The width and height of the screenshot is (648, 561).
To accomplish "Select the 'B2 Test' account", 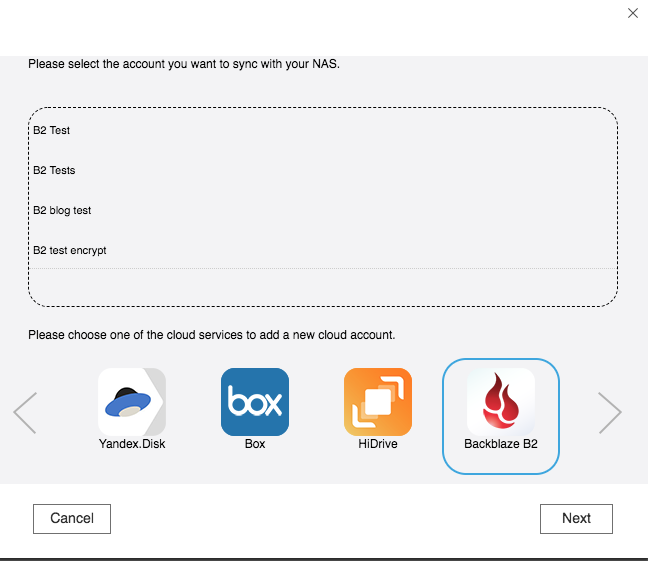I will click(52, 130).
